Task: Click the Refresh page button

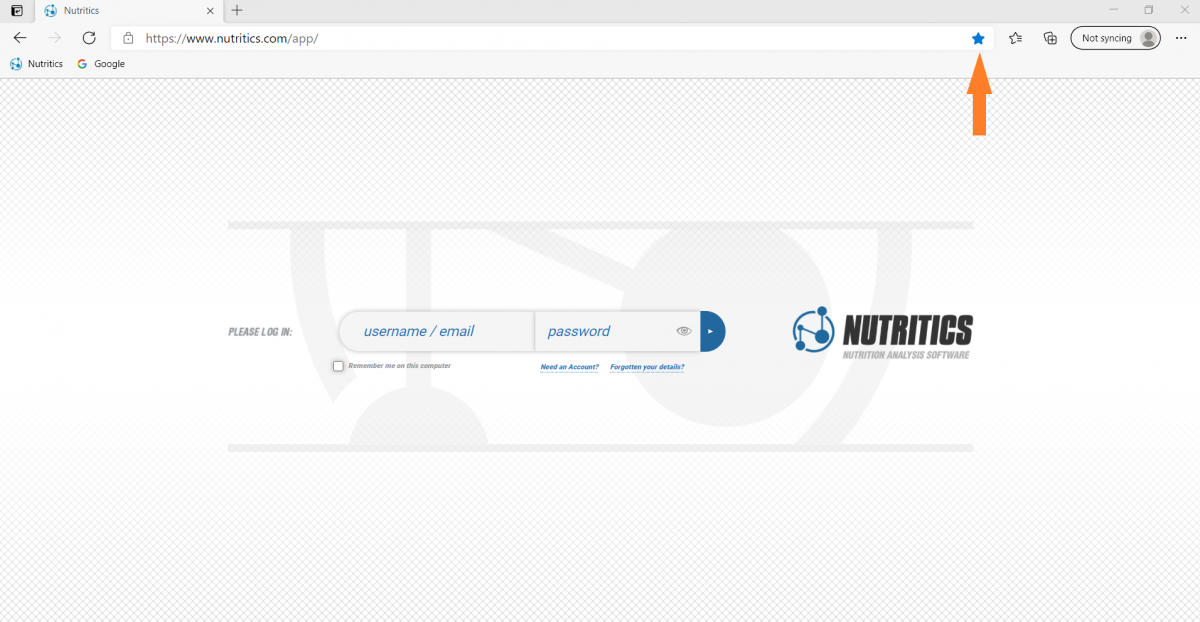Action: click(89, 38)
